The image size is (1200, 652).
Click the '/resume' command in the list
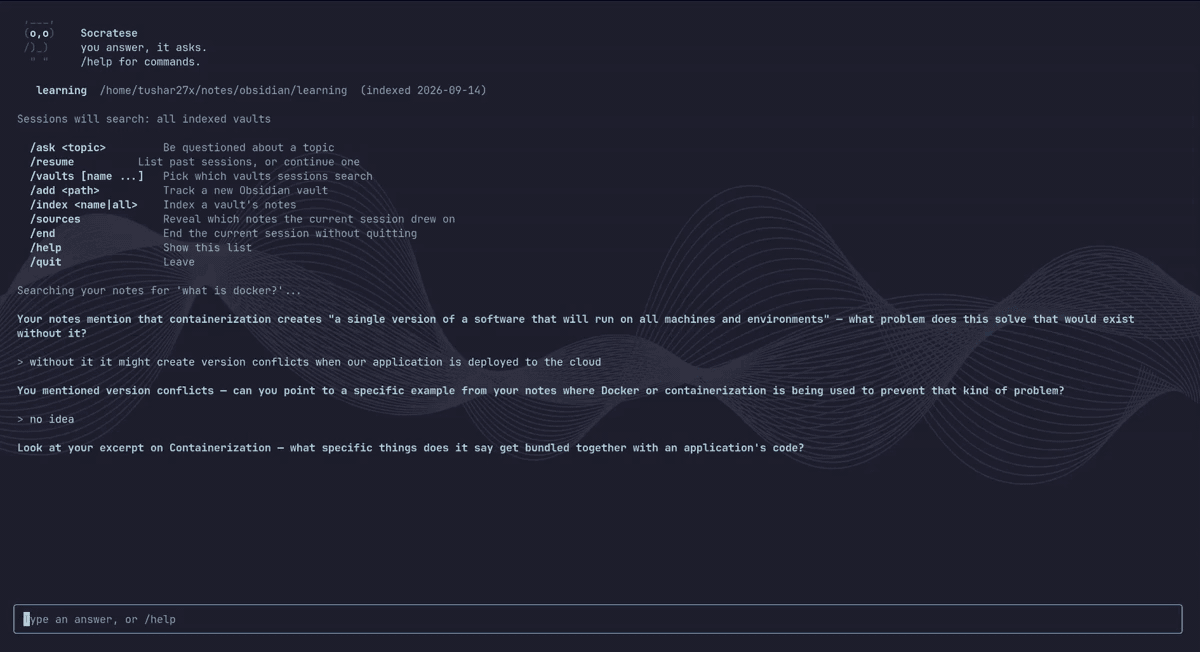pyautogui.click(x=52, y=162)
